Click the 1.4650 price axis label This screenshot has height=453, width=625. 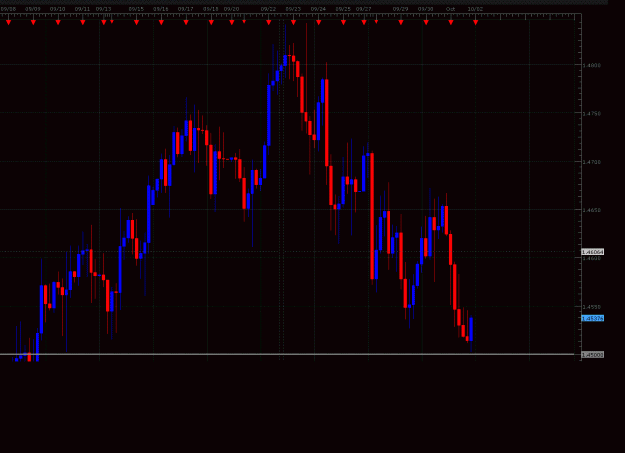(592, 210)
